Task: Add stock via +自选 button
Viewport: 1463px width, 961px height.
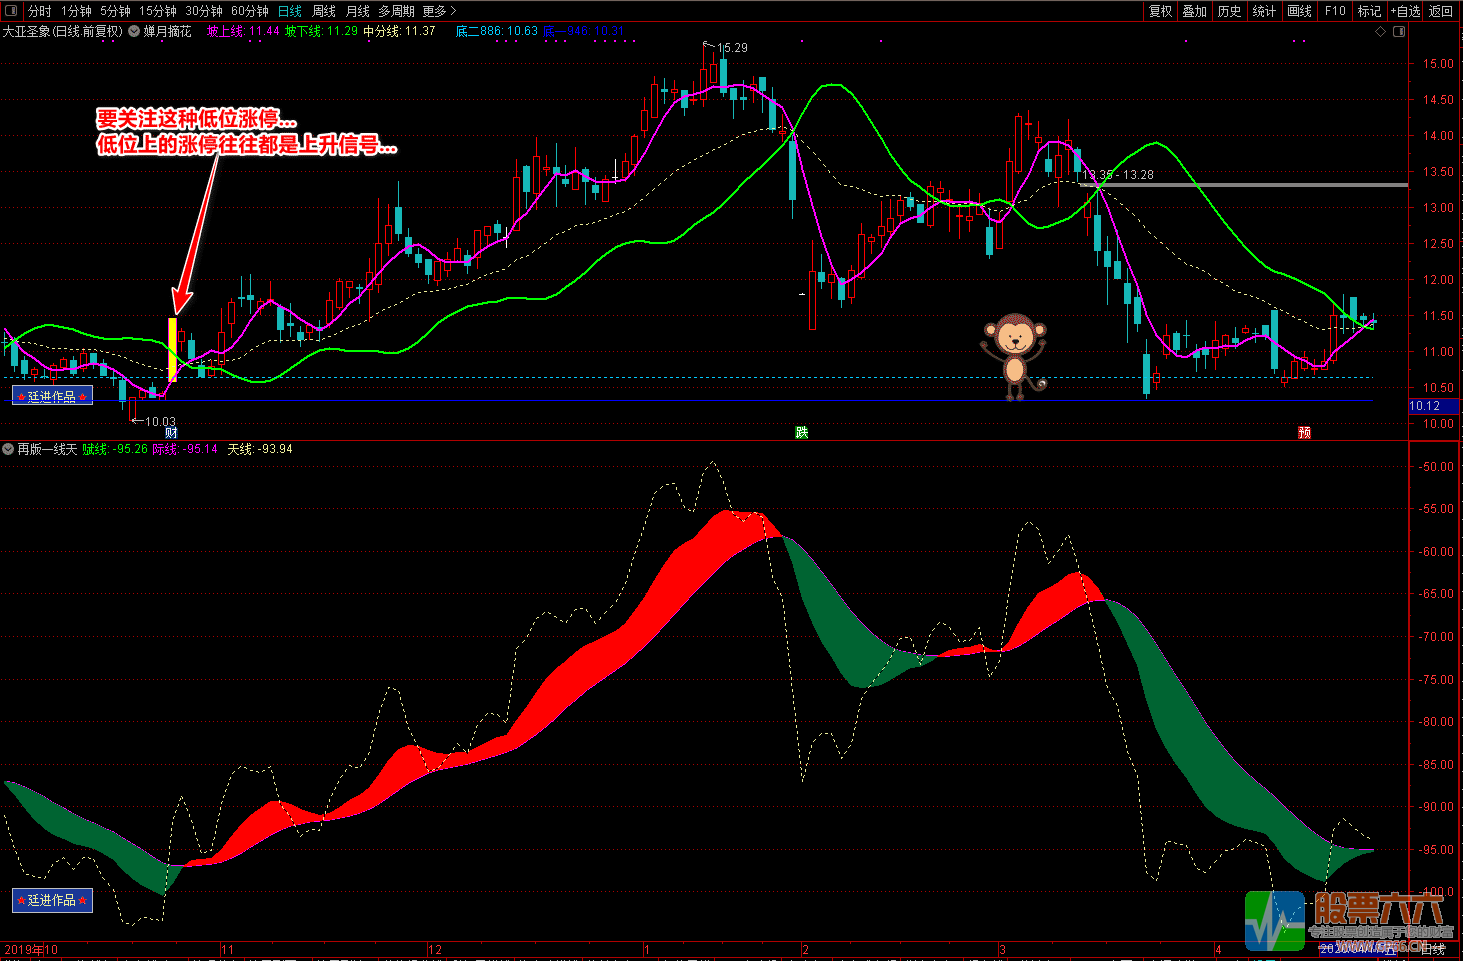Action: pos(1404,11)
